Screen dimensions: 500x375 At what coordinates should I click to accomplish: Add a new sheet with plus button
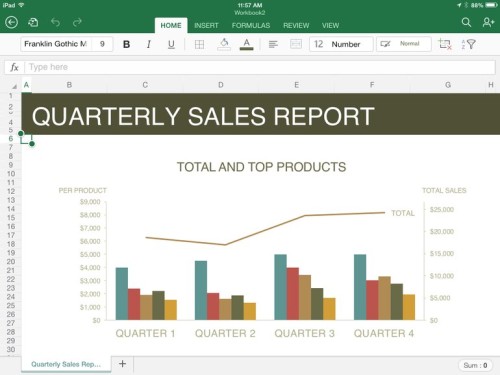click(122, 364)
